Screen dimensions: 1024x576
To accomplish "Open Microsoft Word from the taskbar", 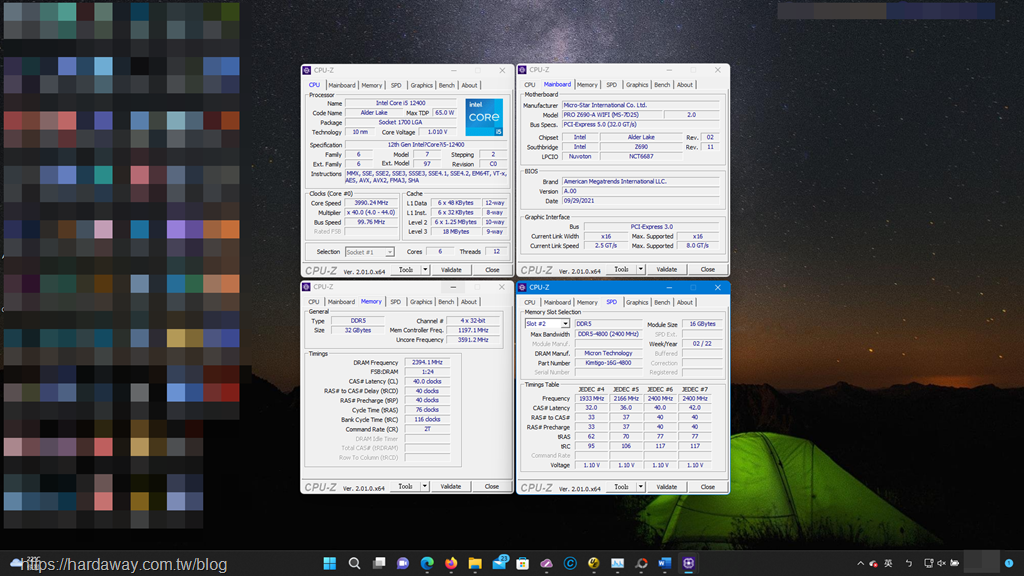I will coord(665,563).
